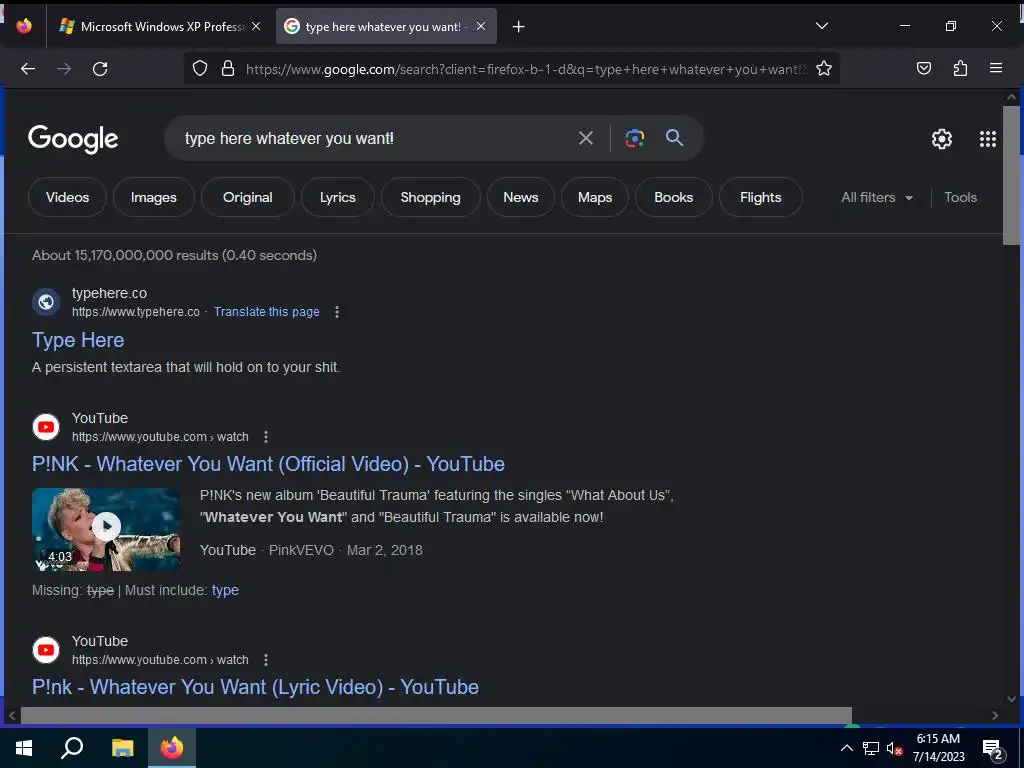Go to Google home via logo

tap(72, 138)
